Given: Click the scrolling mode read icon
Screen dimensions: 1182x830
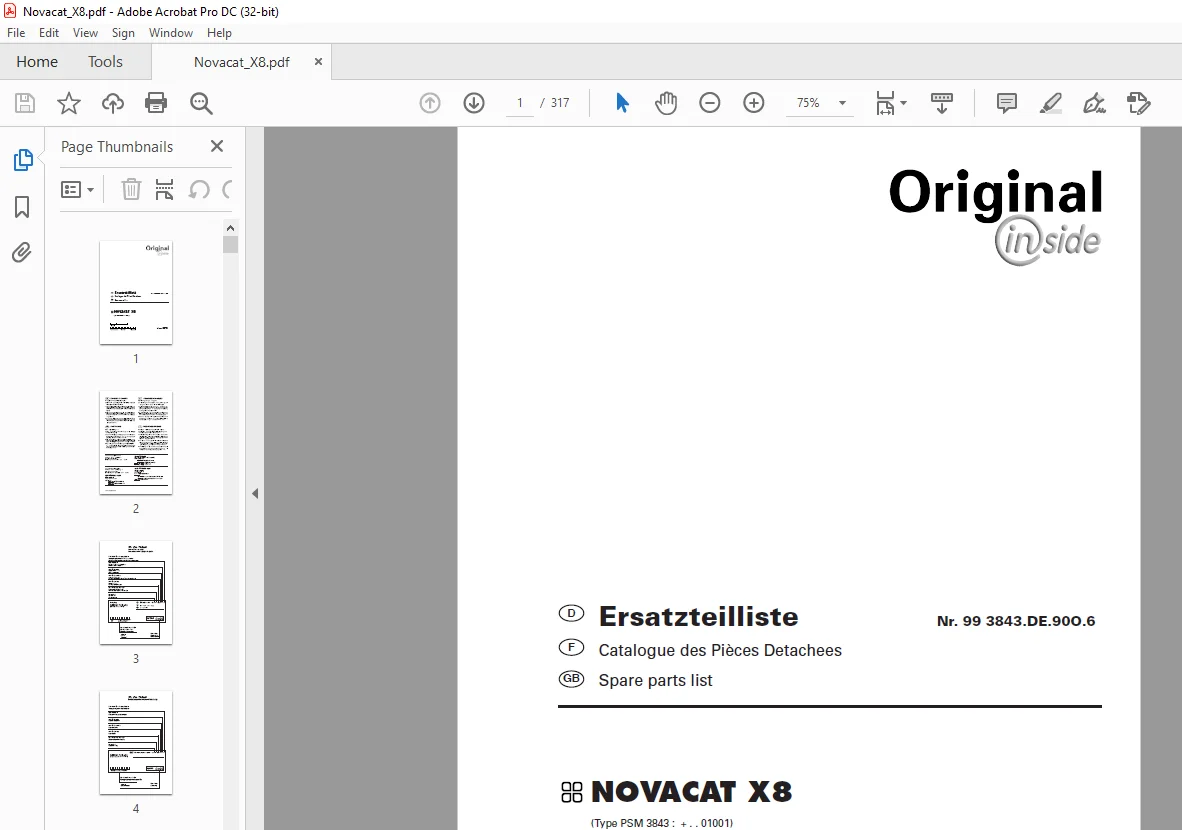Looking at the screenshot, I should point(942,103).
